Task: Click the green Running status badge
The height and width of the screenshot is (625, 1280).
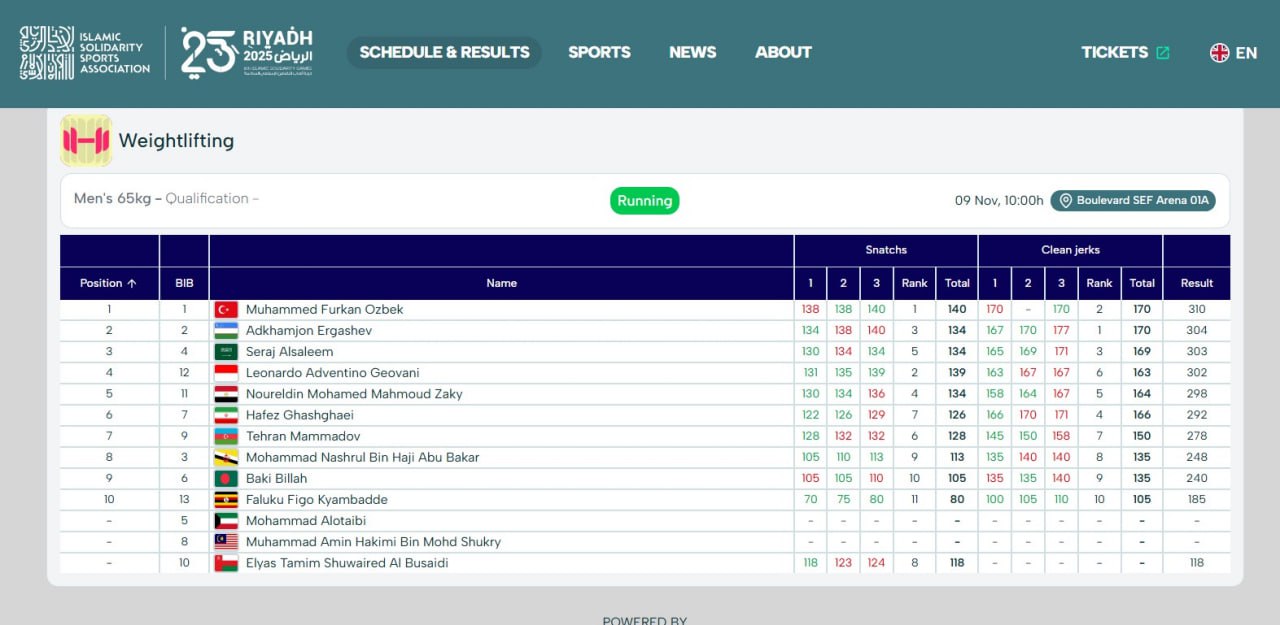Action: pyautogui.click(x=644, y=201)
